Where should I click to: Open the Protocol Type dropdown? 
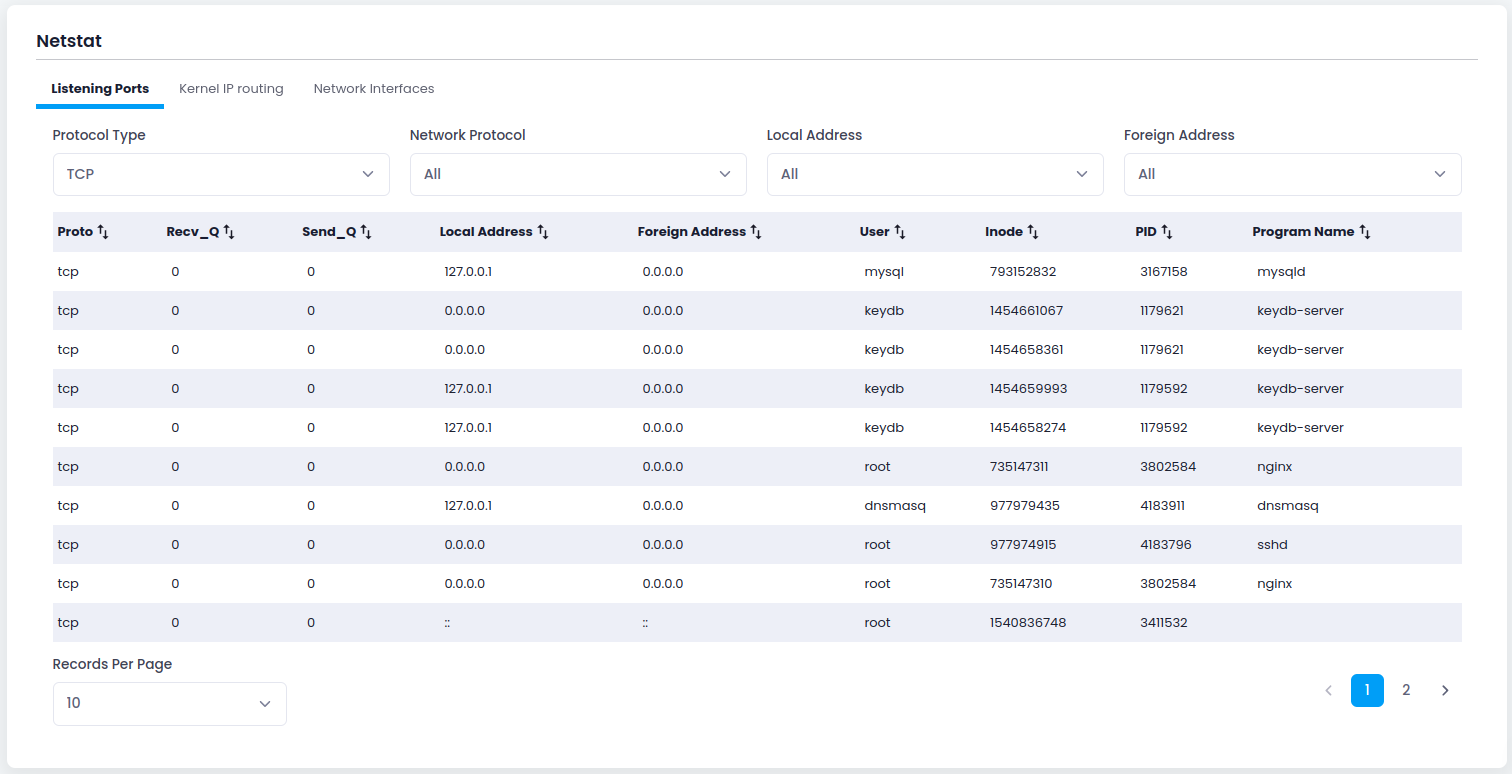[x=220, y=174]
